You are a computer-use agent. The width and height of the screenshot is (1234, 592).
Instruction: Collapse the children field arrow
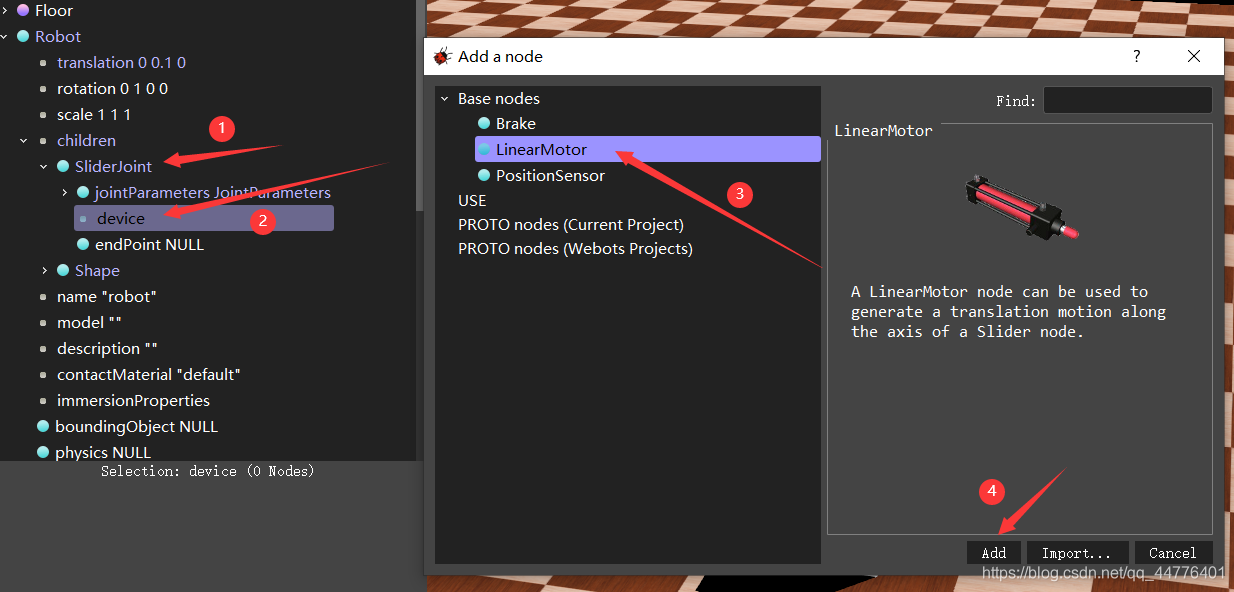[x=24, y=141]
